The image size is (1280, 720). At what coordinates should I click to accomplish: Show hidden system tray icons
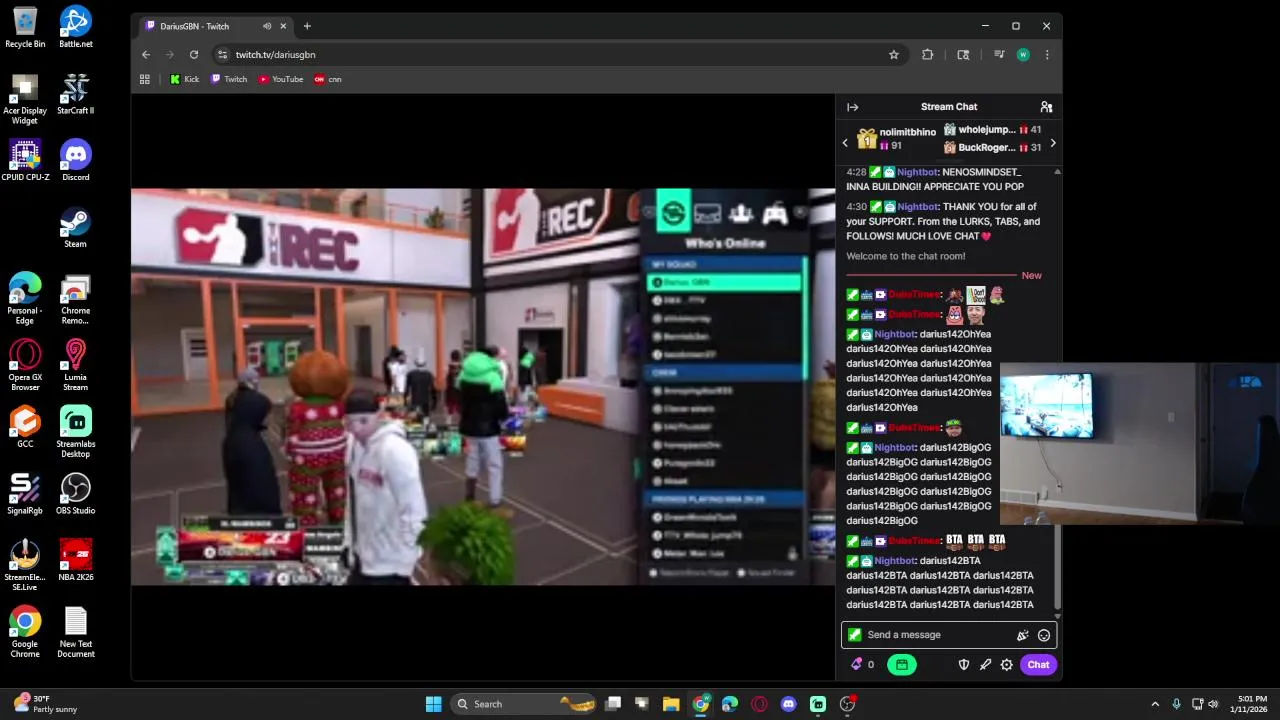pos(1155,704)
